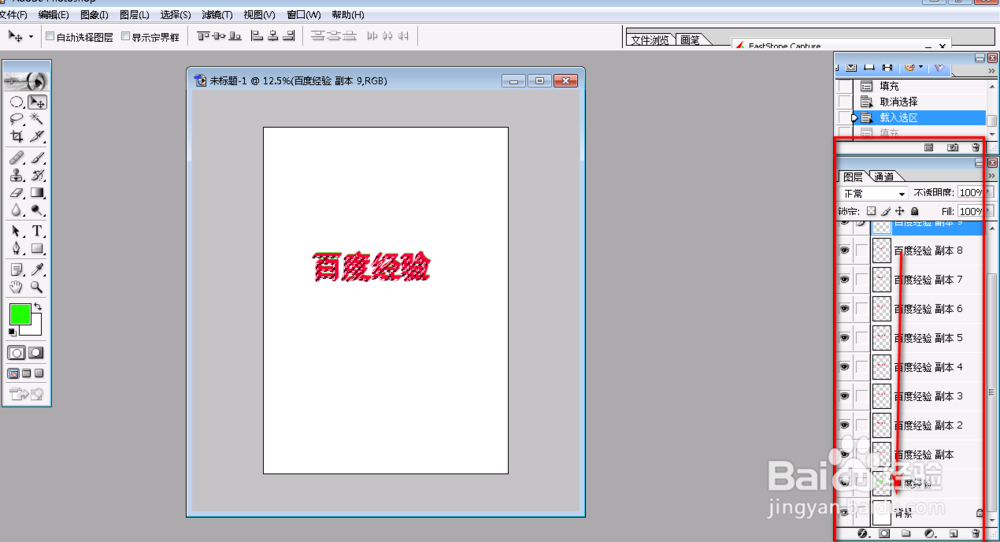1000x542 pixels.
Task: Create new adjustment layer icon
Action: 930,533
